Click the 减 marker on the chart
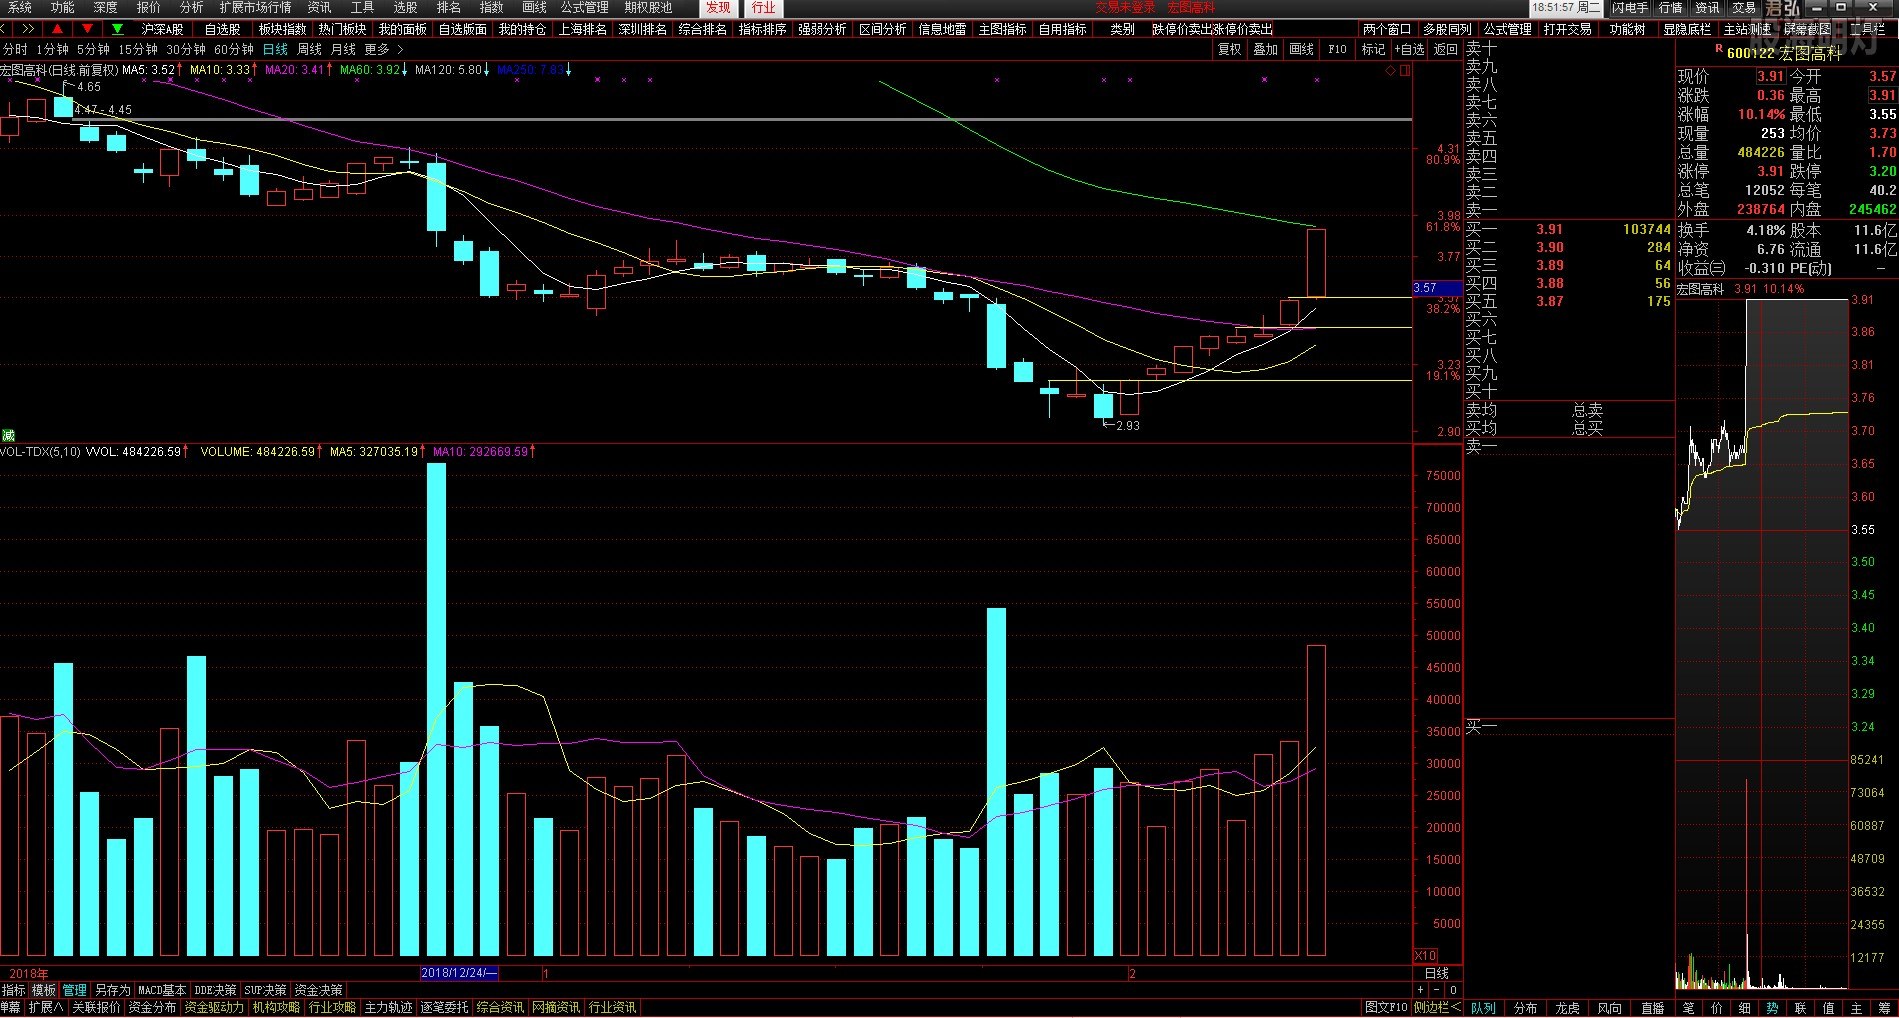 [8, 435]
